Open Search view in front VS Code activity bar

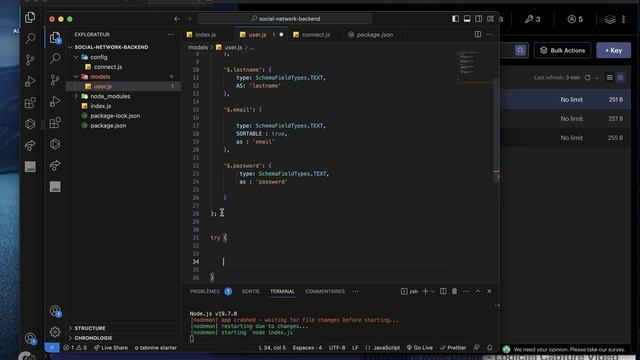point(55,58)
